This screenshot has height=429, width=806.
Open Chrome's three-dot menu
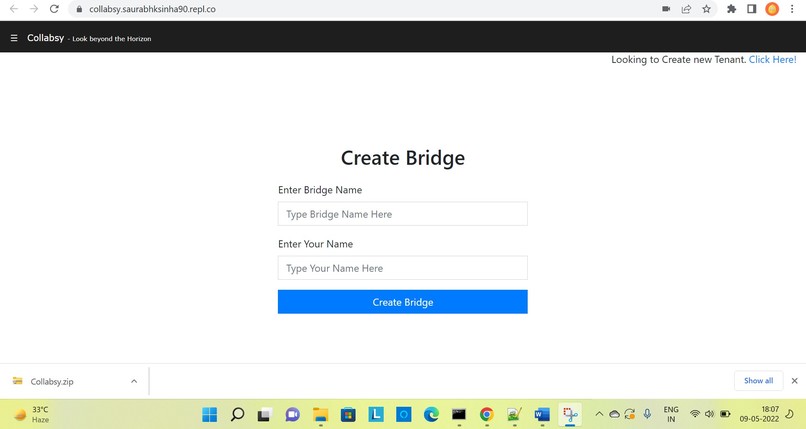click(792, 9)
